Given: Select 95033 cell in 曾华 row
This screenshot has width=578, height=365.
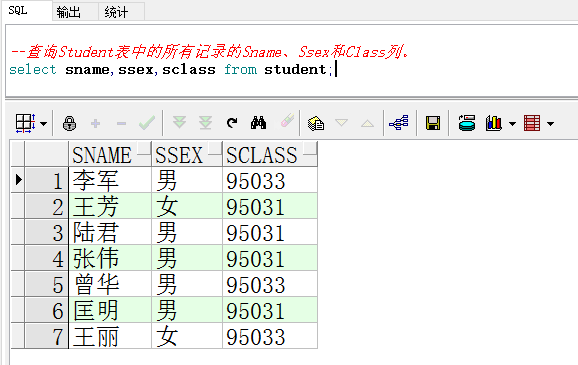Looking at the screenshot, I should [270, 284].
